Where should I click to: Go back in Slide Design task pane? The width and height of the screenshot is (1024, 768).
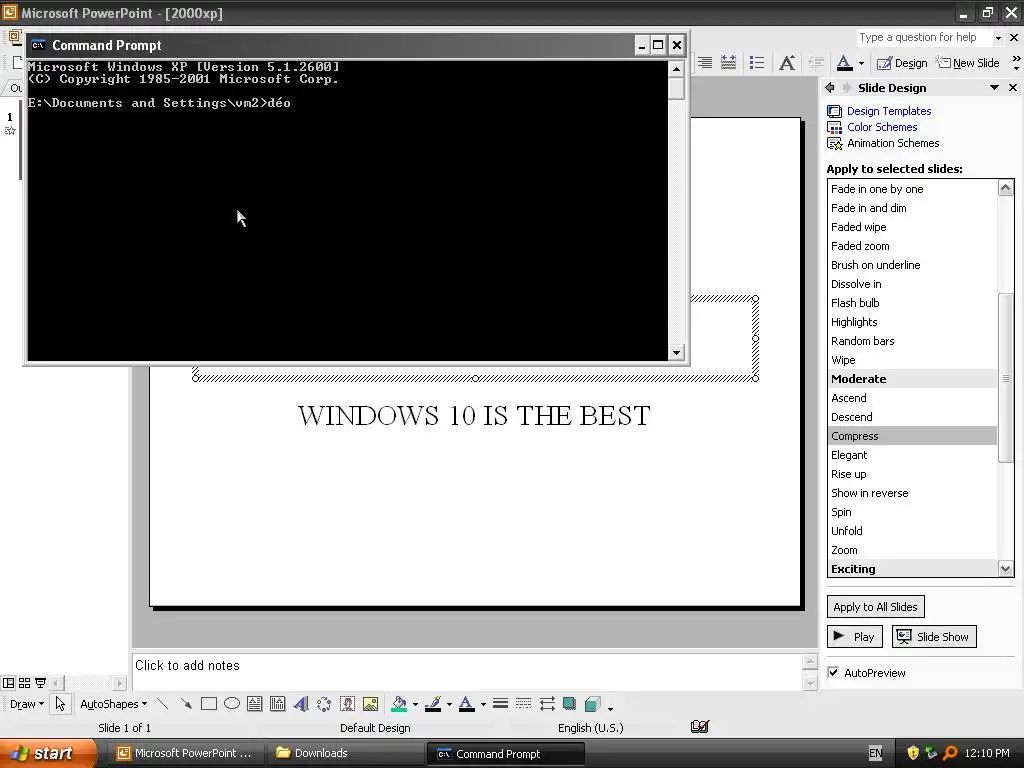pyautogui.click(x=829, y=88)
